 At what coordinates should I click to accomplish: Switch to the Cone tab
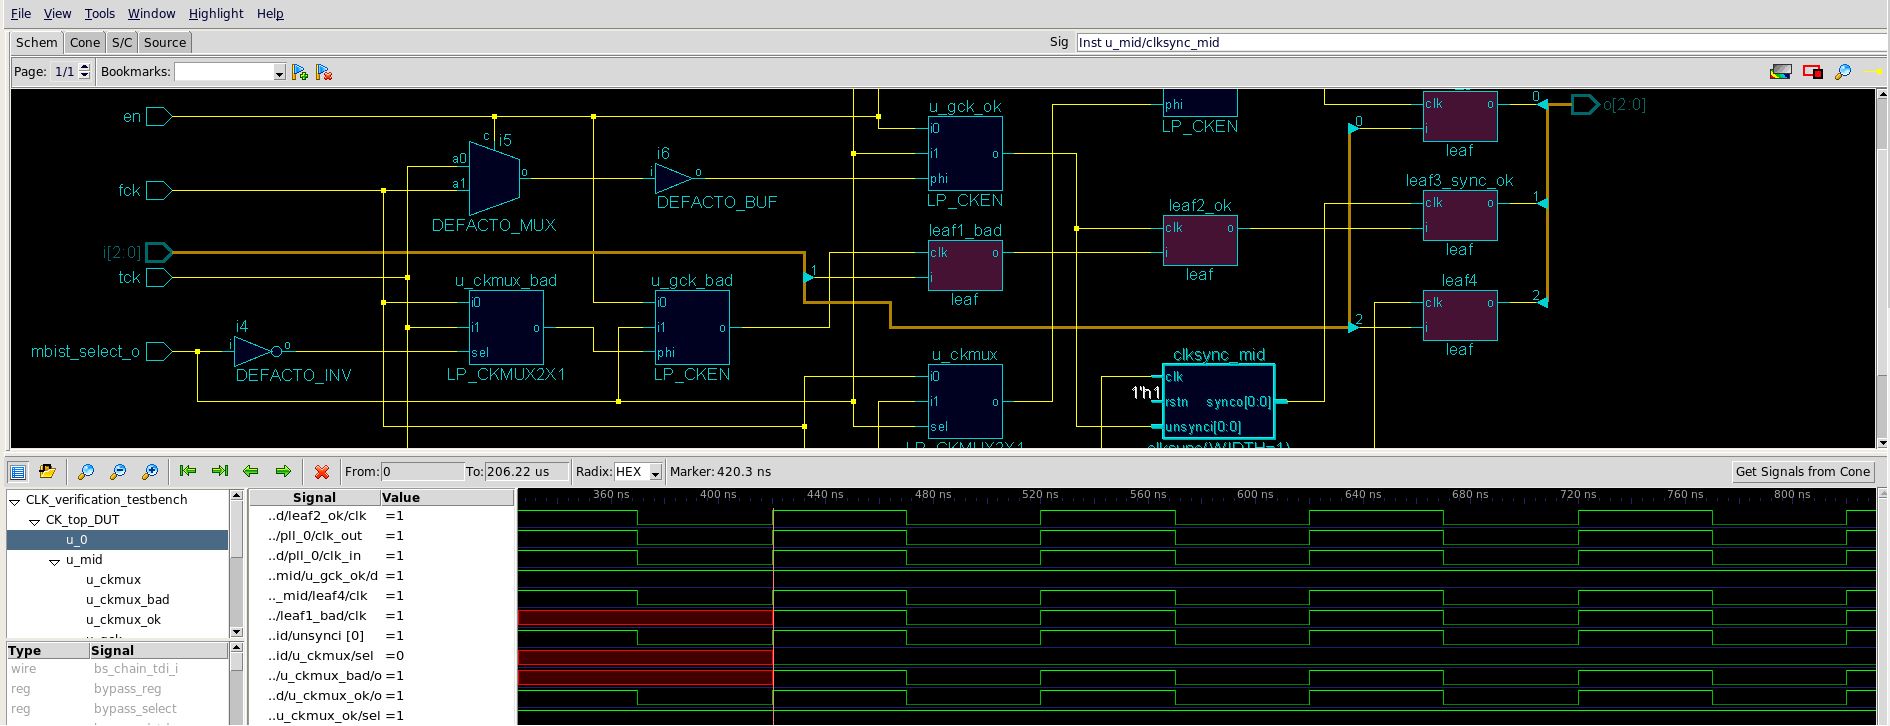[x=85, y=43]
